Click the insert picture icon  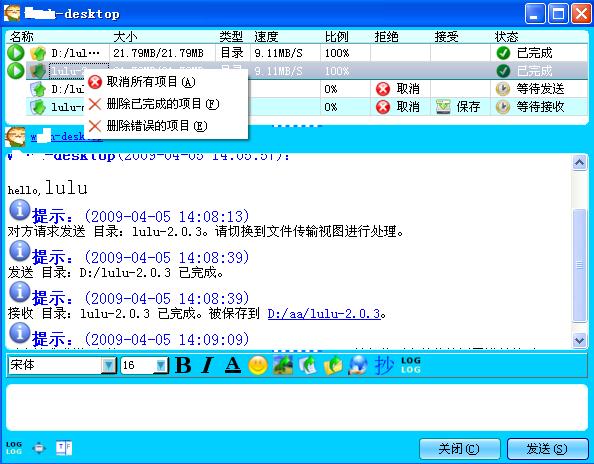283,365
